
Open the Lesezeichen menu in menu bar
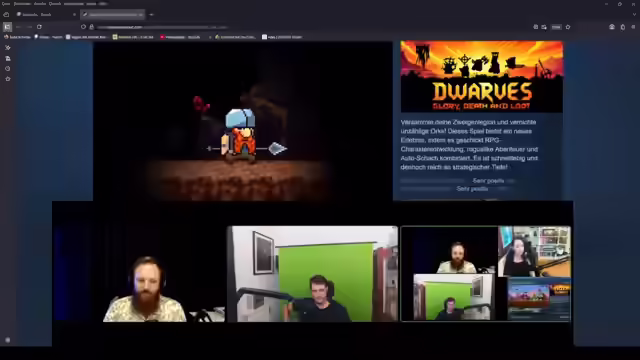tap(73, 4)
